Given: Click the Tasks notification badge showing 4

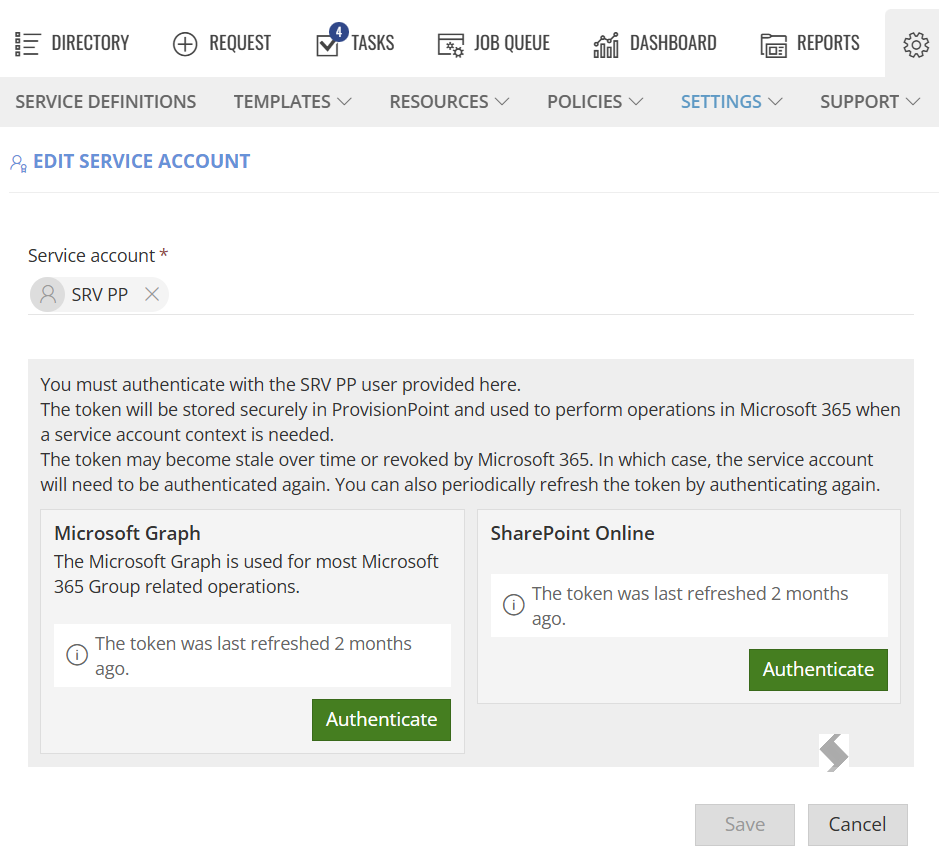Looking at the screenshot, I should click(338, 31).
